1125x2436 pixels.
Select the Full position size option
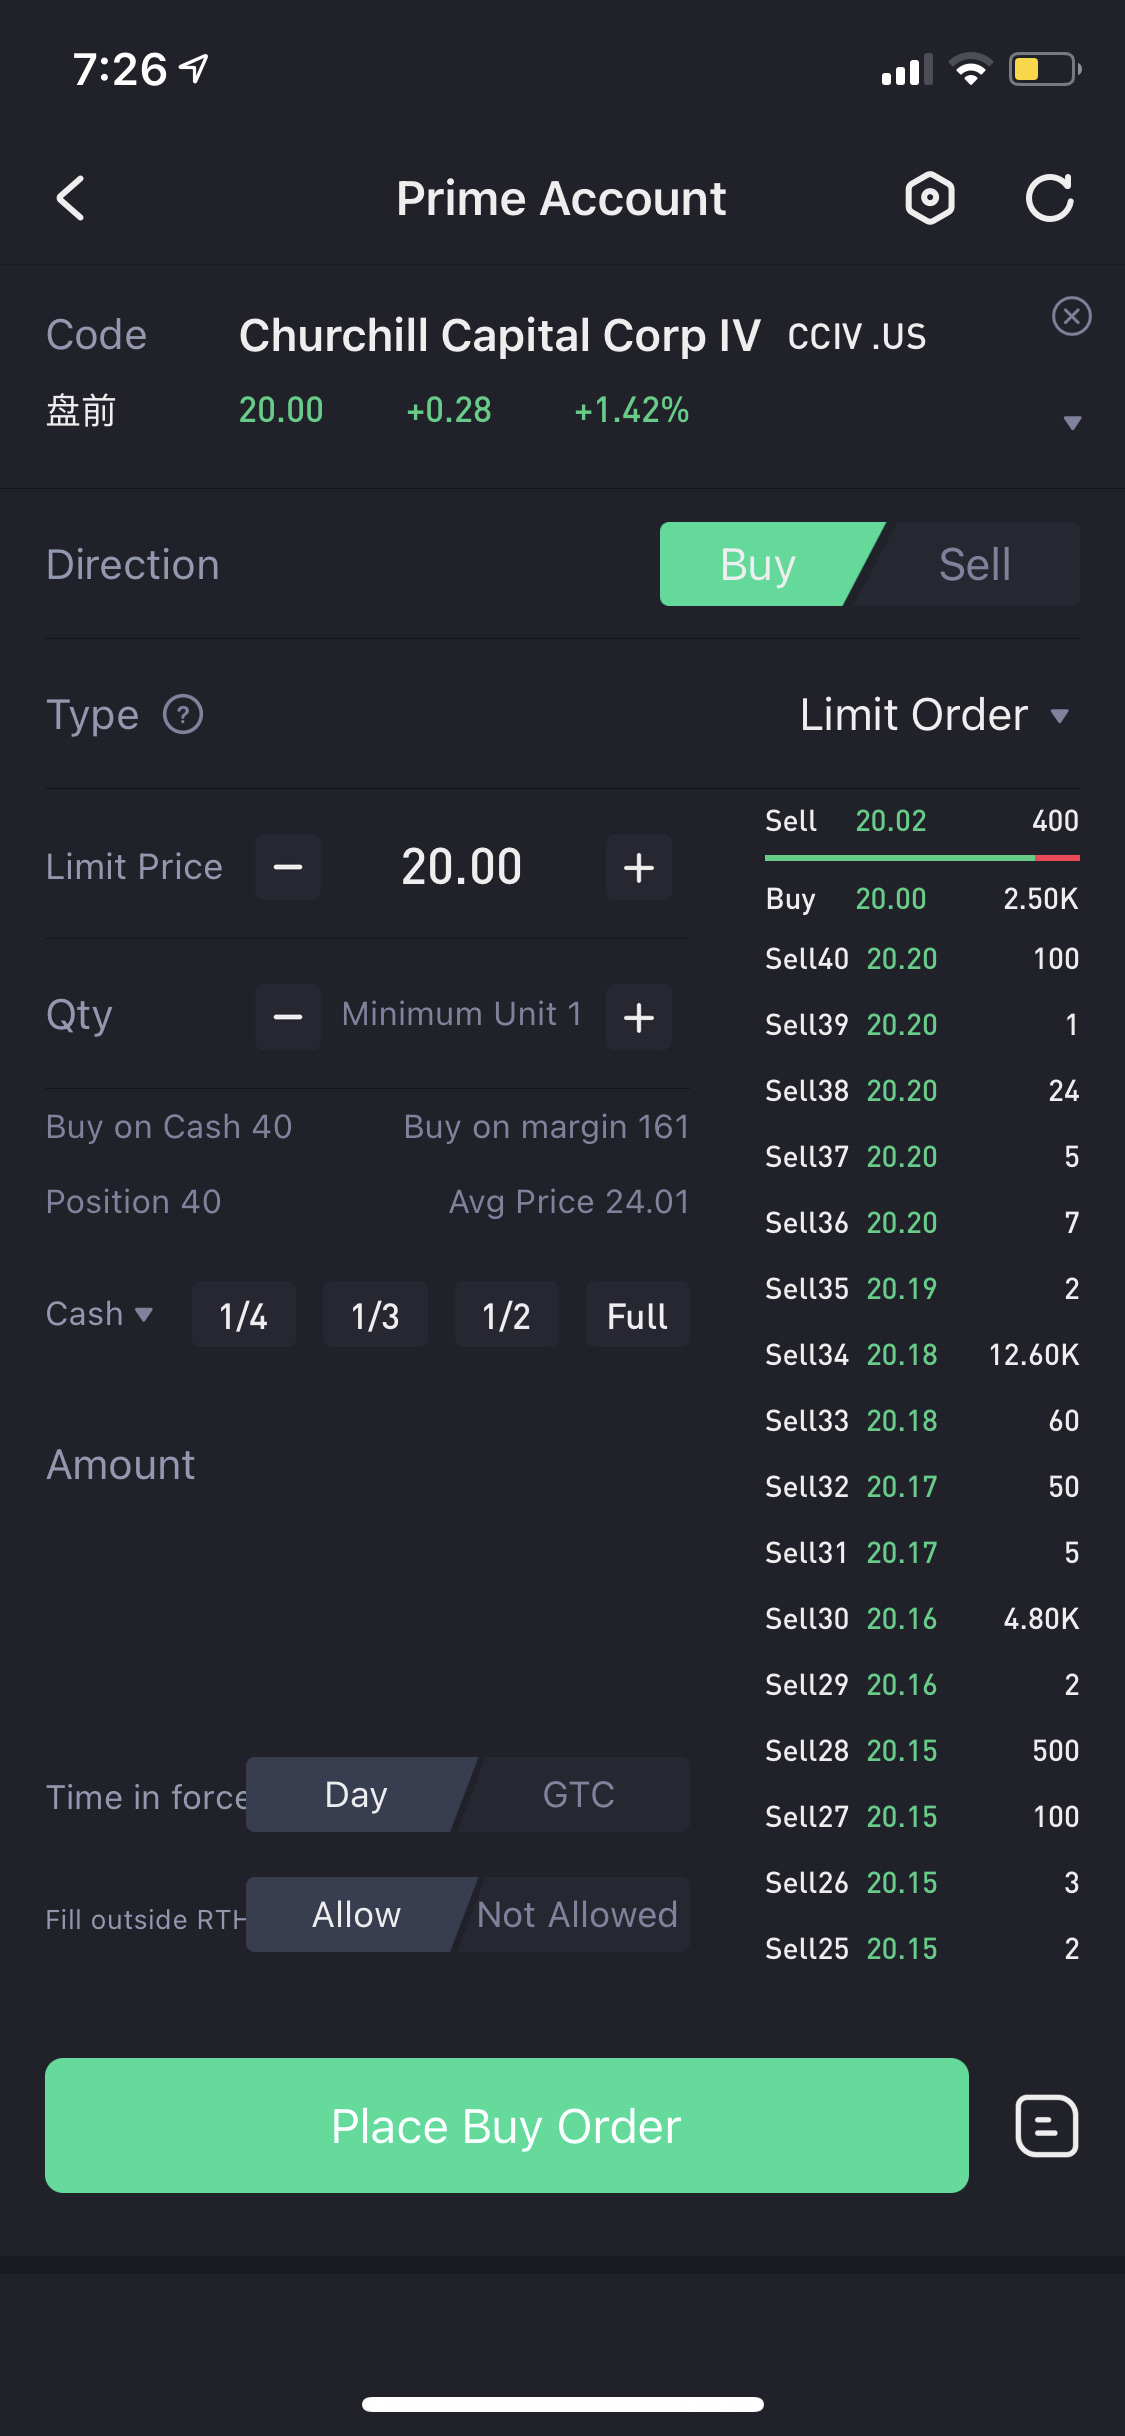(637, 1315)
